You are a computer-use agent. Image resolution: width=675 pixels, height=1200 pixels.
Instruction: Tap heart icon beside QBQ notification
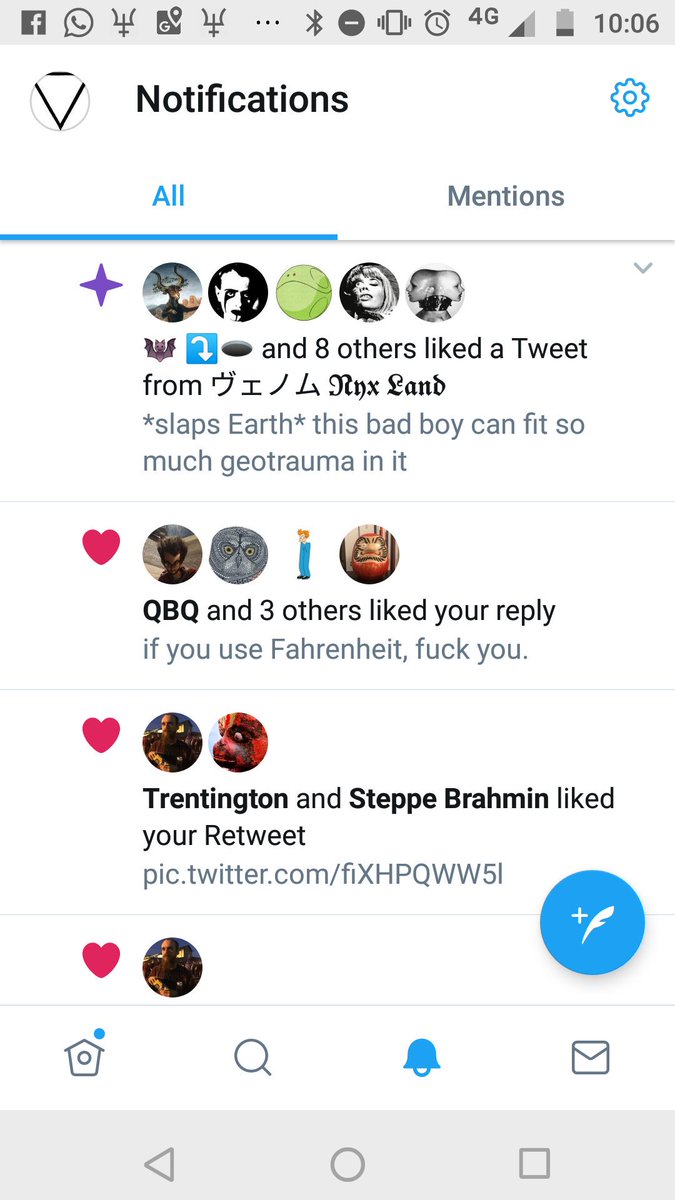pos(101,547)
